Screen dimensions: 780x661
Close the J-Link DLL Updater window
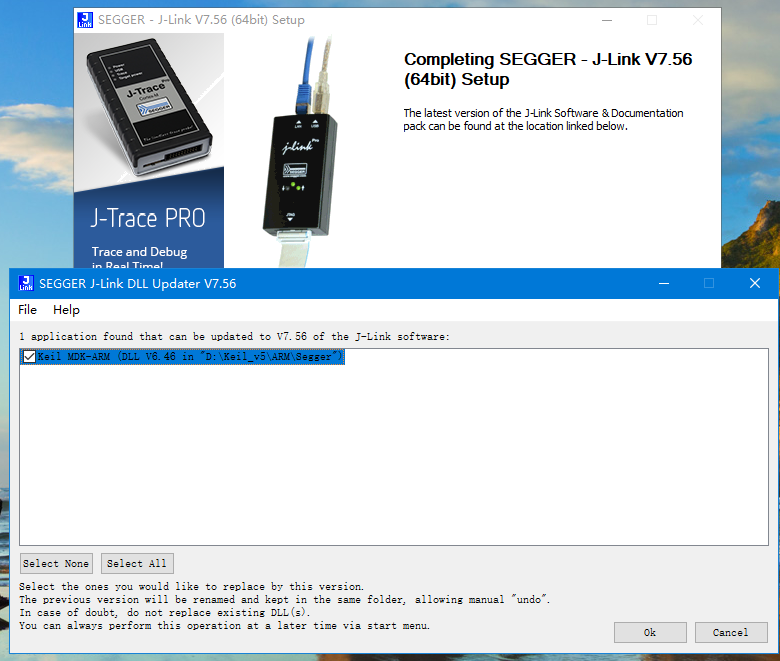coord(755,283)
